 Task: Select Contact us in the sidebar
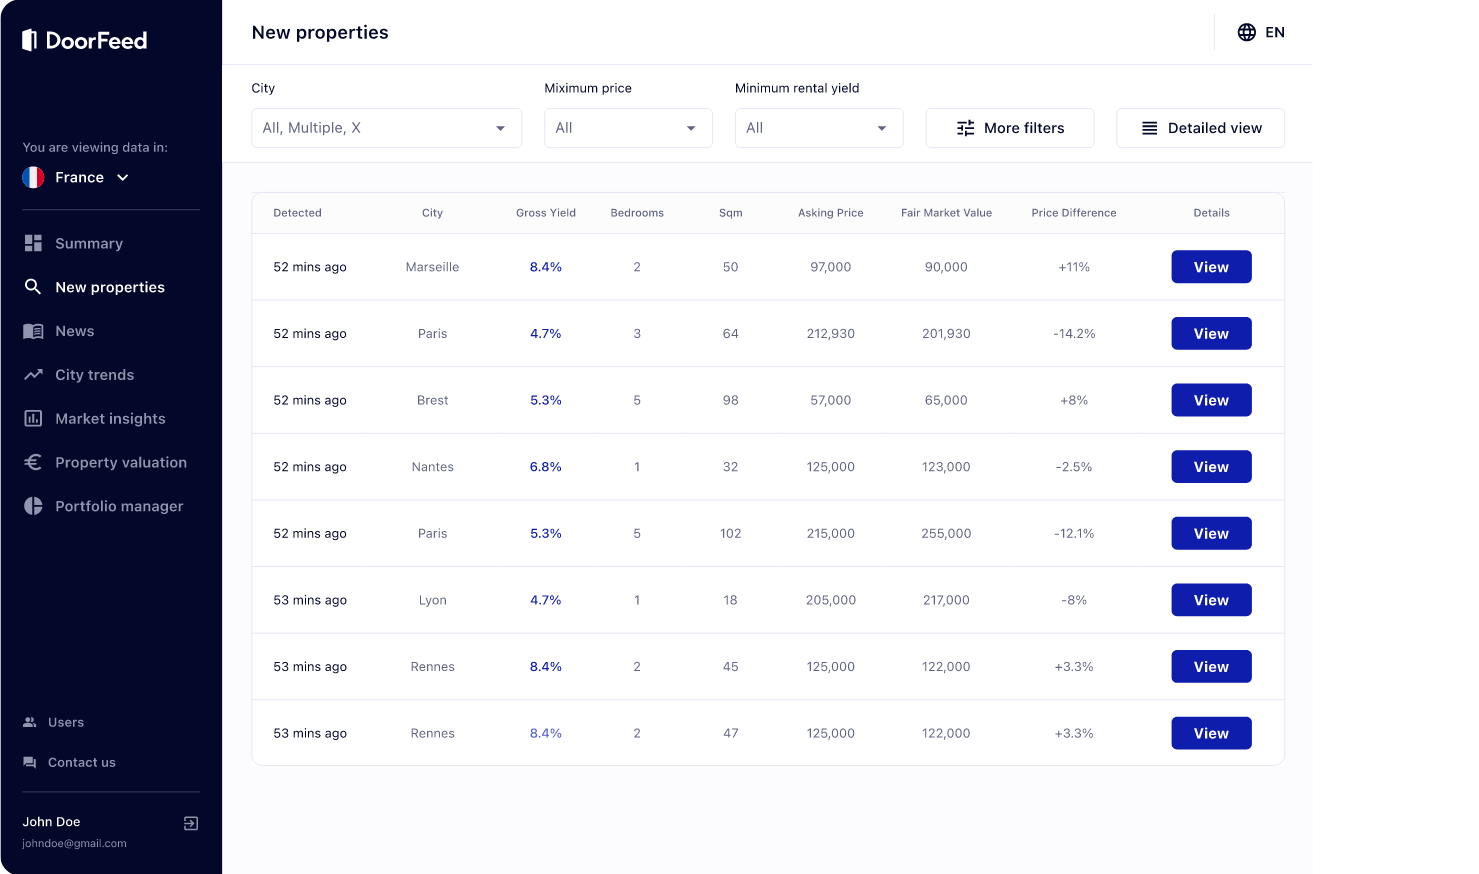tap(70, 762)
